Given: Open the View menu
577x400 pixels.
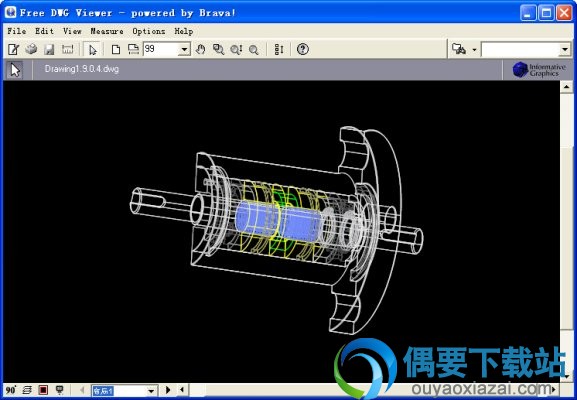Looking at the screenshot, I should tap(72, 31).
